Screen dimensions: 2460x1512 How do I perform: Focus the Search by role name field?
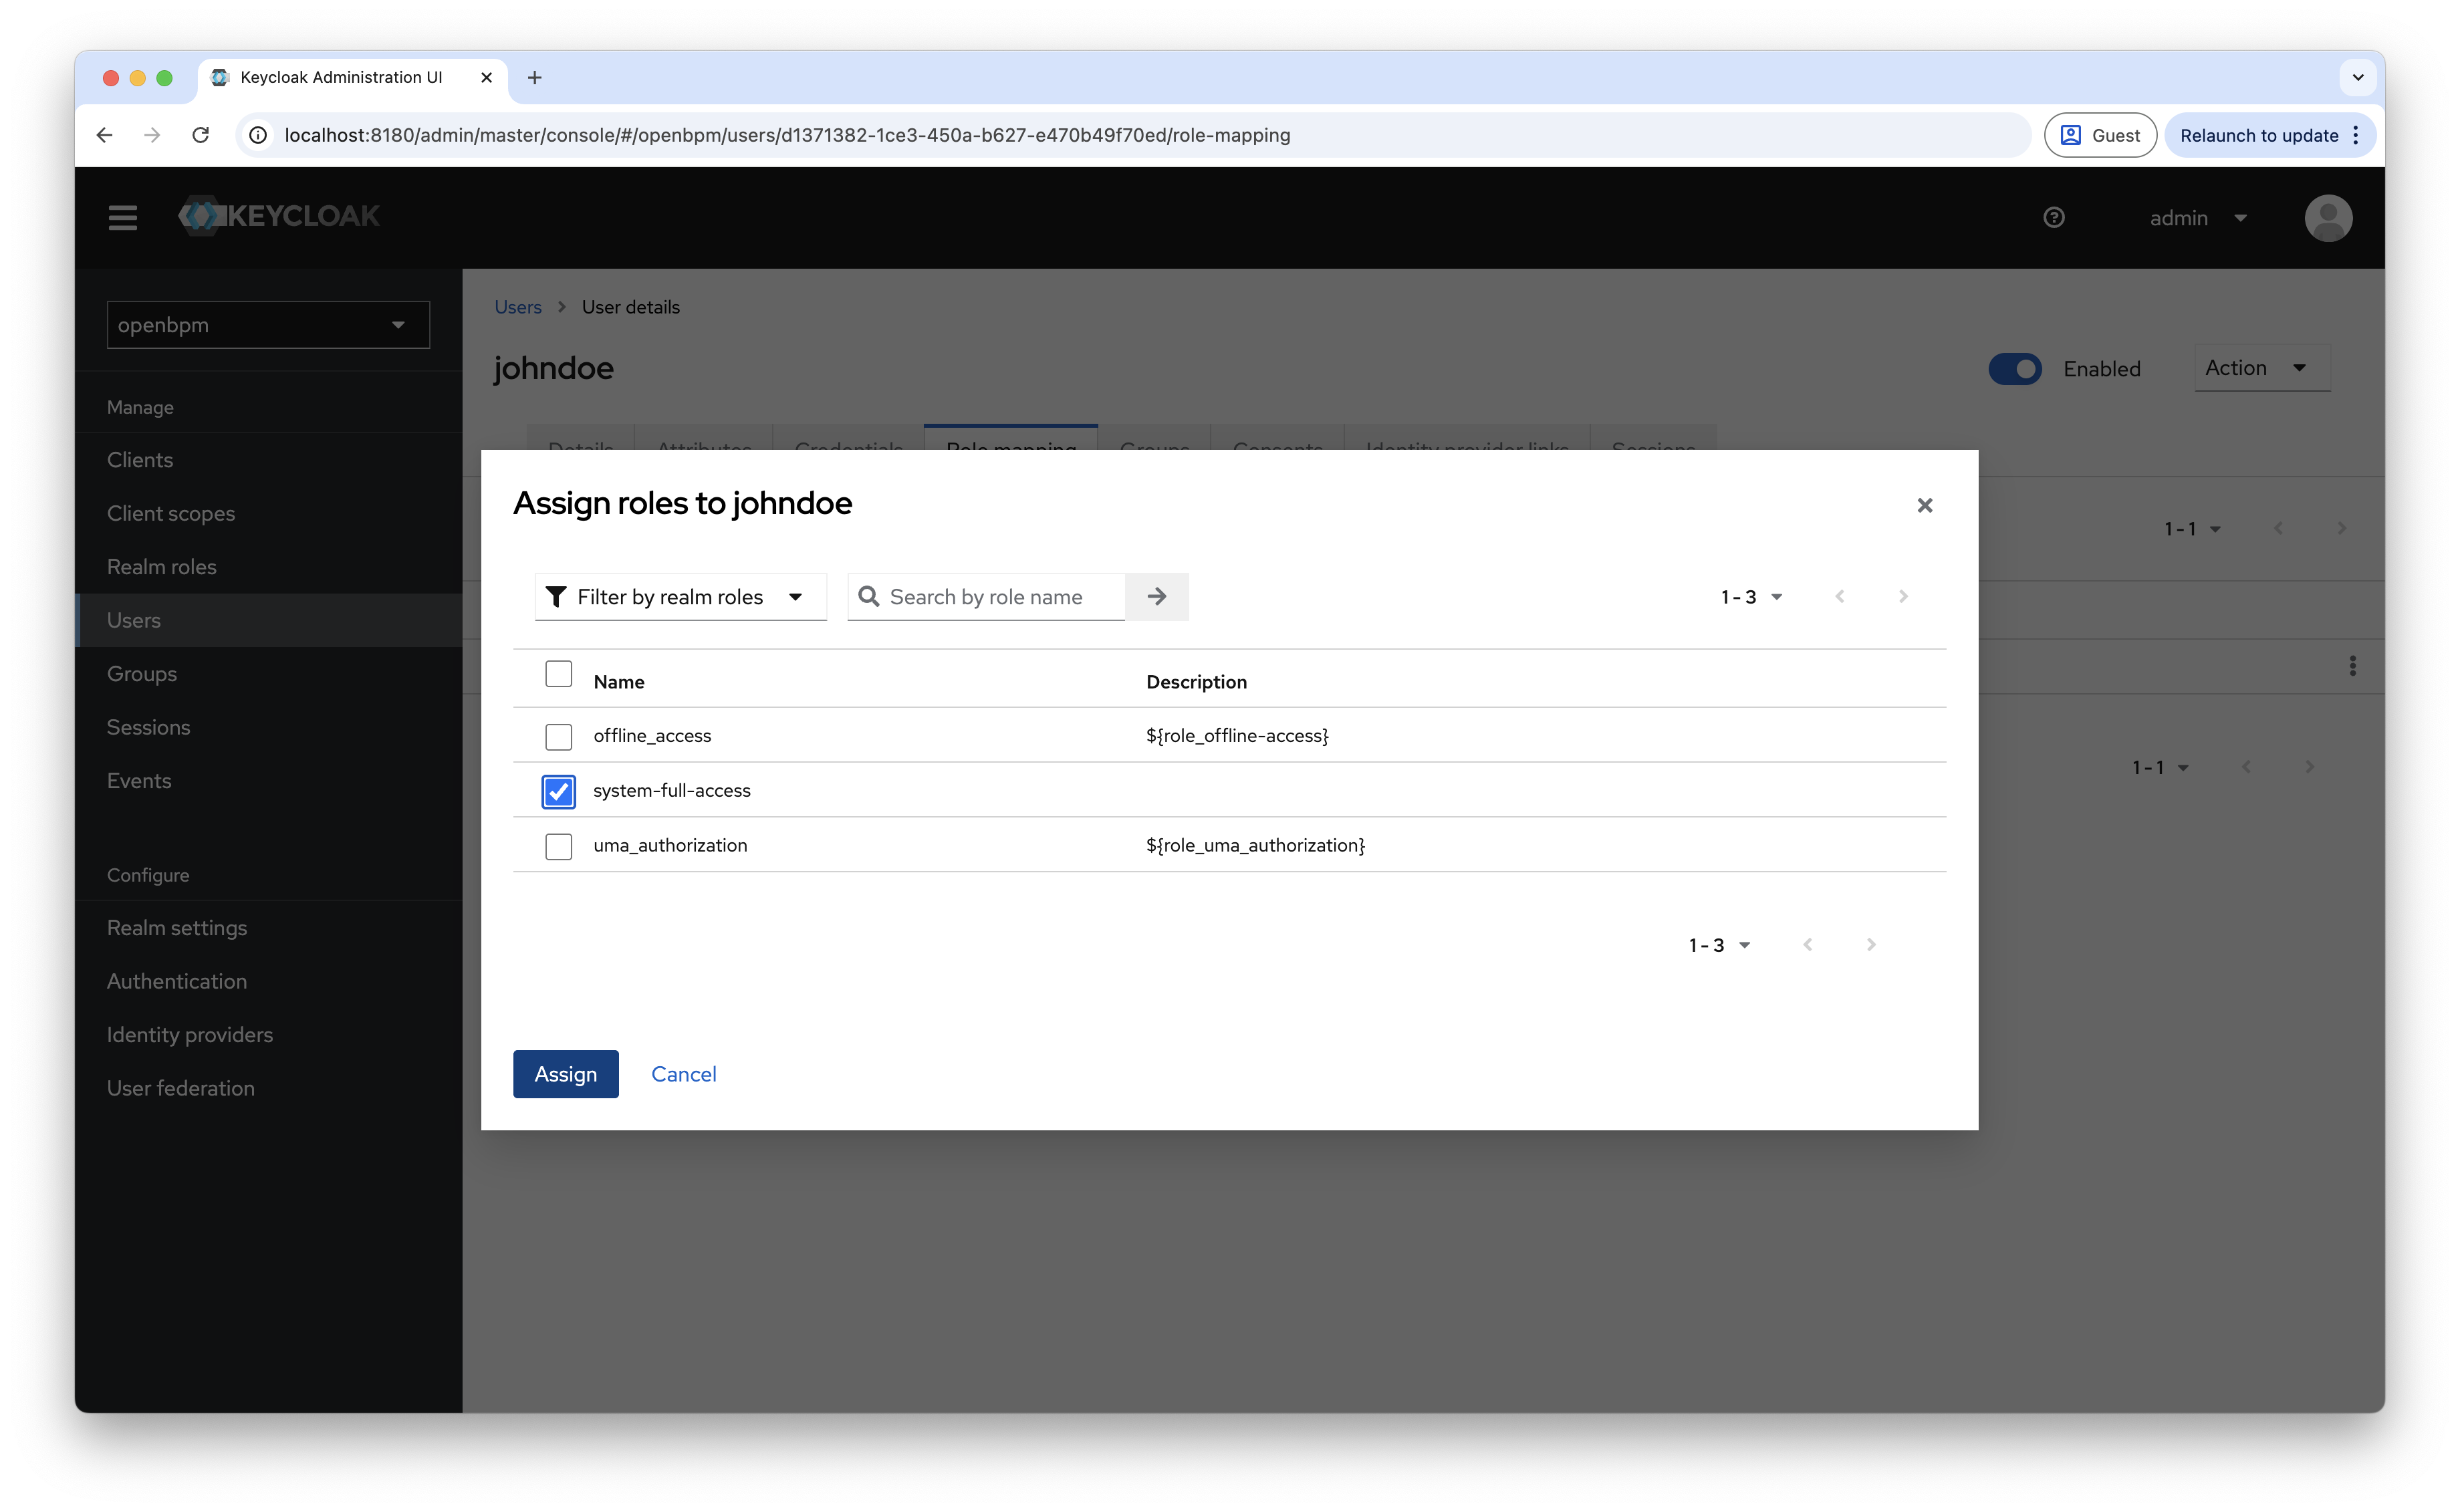click(x=986, y=596)
